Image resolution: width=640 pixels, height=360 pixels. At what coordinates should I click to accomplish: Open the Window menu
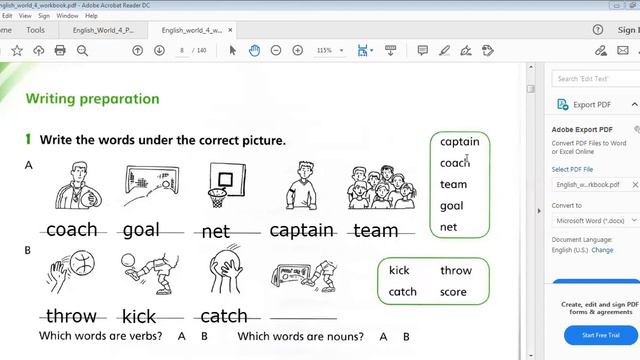[67, 16]
